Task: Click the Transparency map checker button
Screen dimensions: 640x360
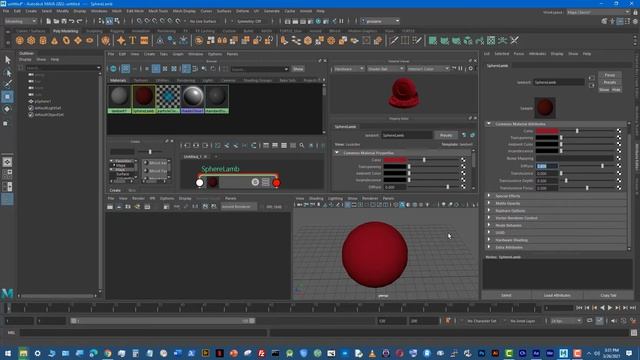Action: [619, 138]
